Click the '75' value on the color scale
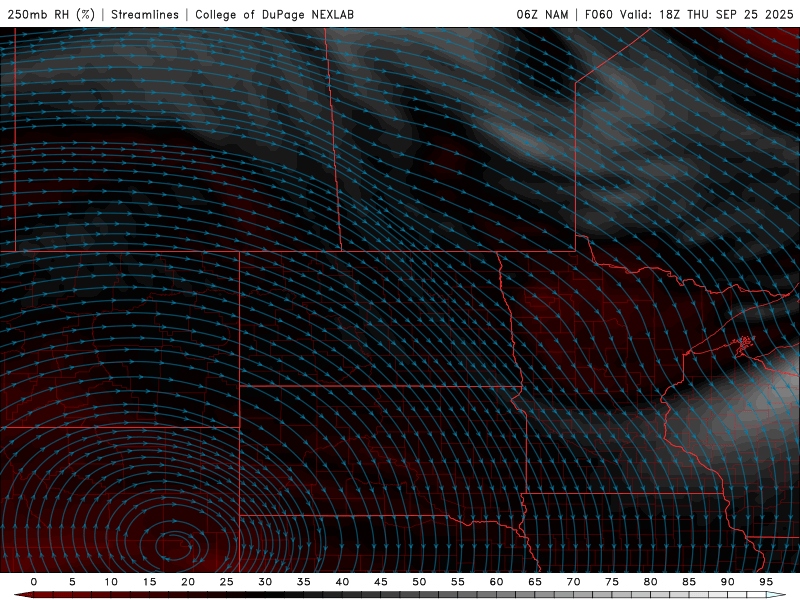 click(612, 582)
